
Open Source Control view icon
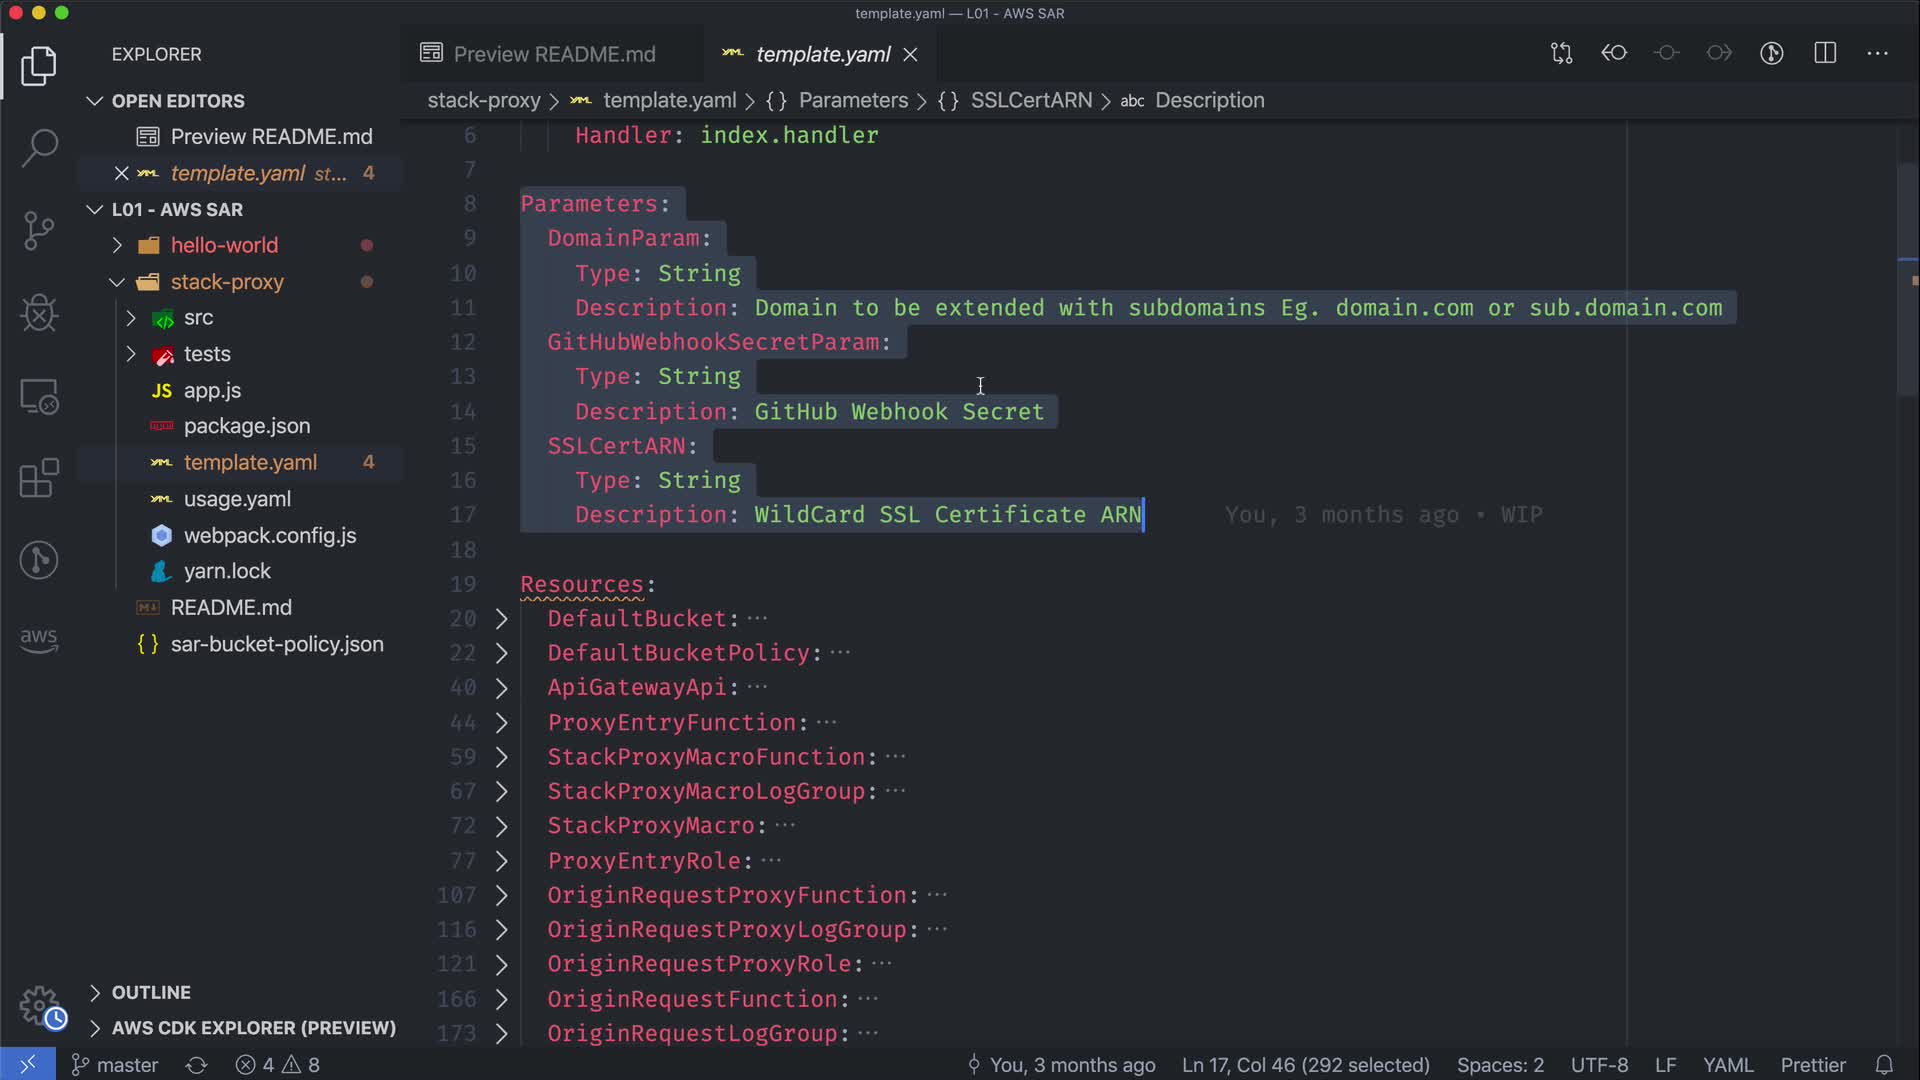[39, 231]
